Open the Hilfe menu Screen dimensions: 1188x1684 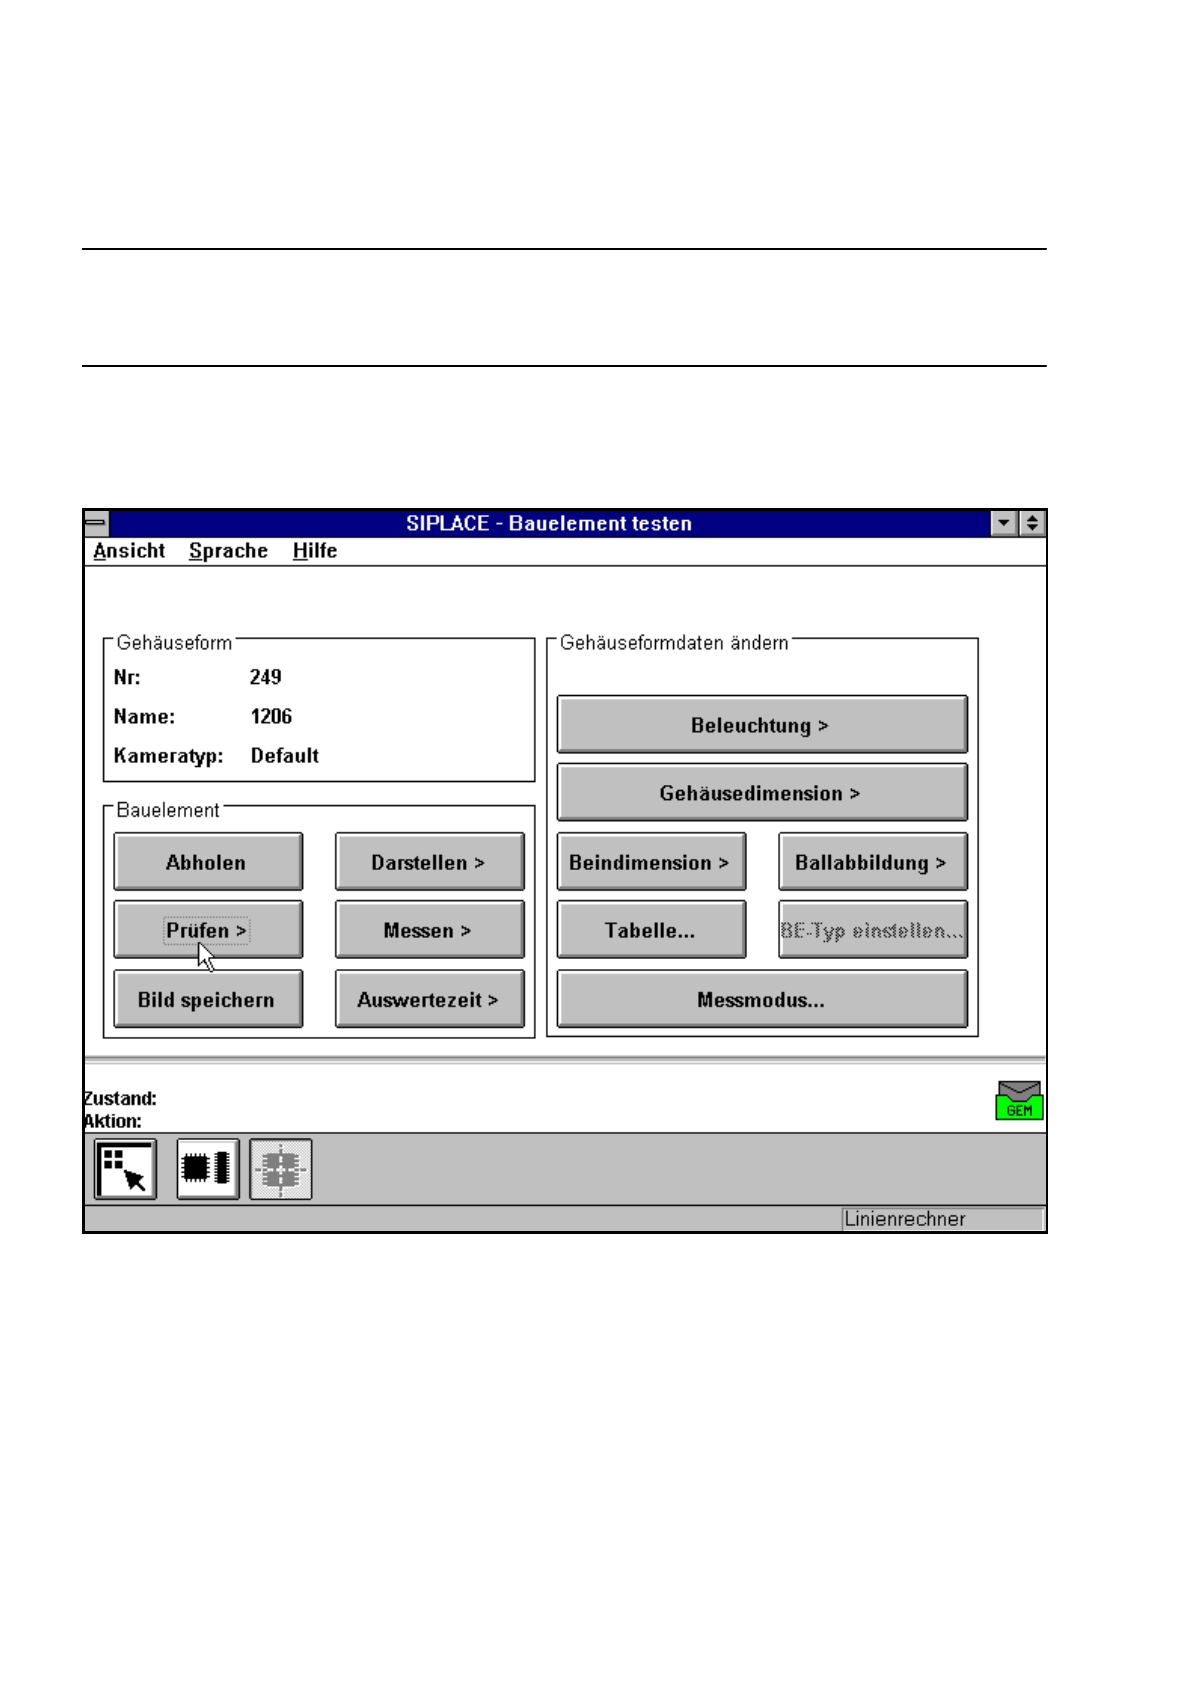coord(315,551)
